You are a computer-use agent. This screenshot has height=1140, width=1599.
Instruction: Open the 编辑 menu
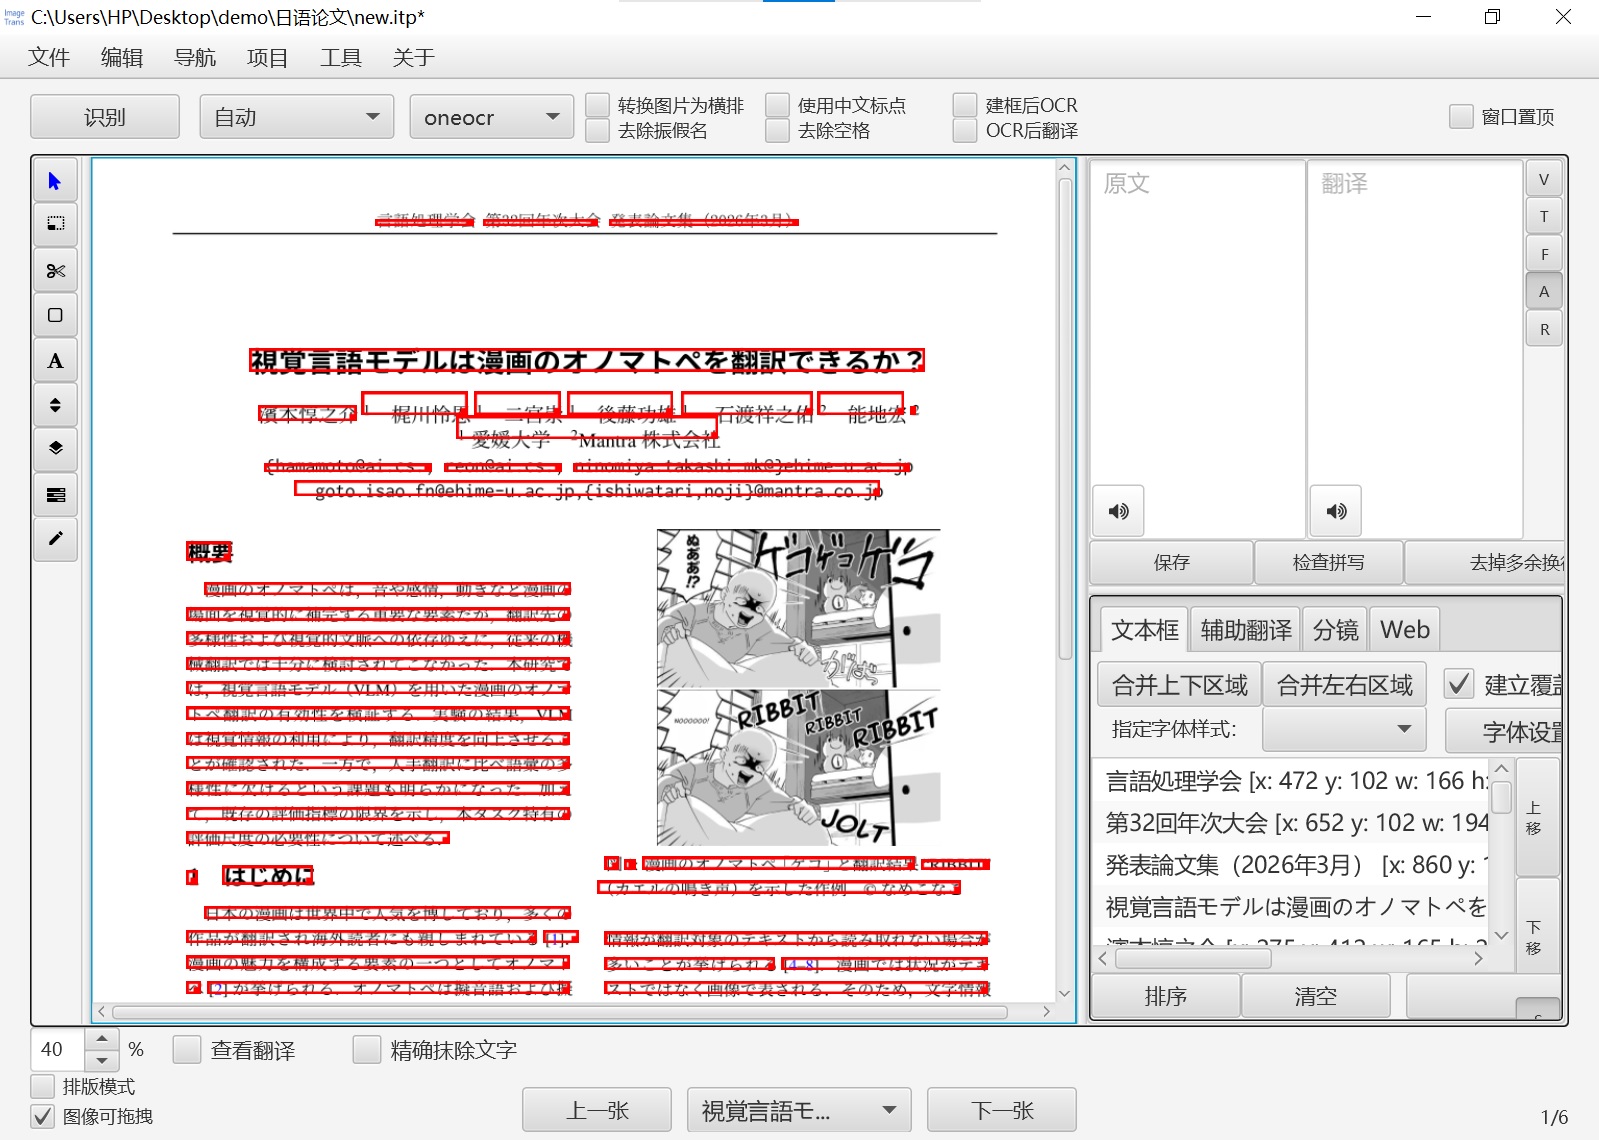pyautogui.click(x=122, y=57)
